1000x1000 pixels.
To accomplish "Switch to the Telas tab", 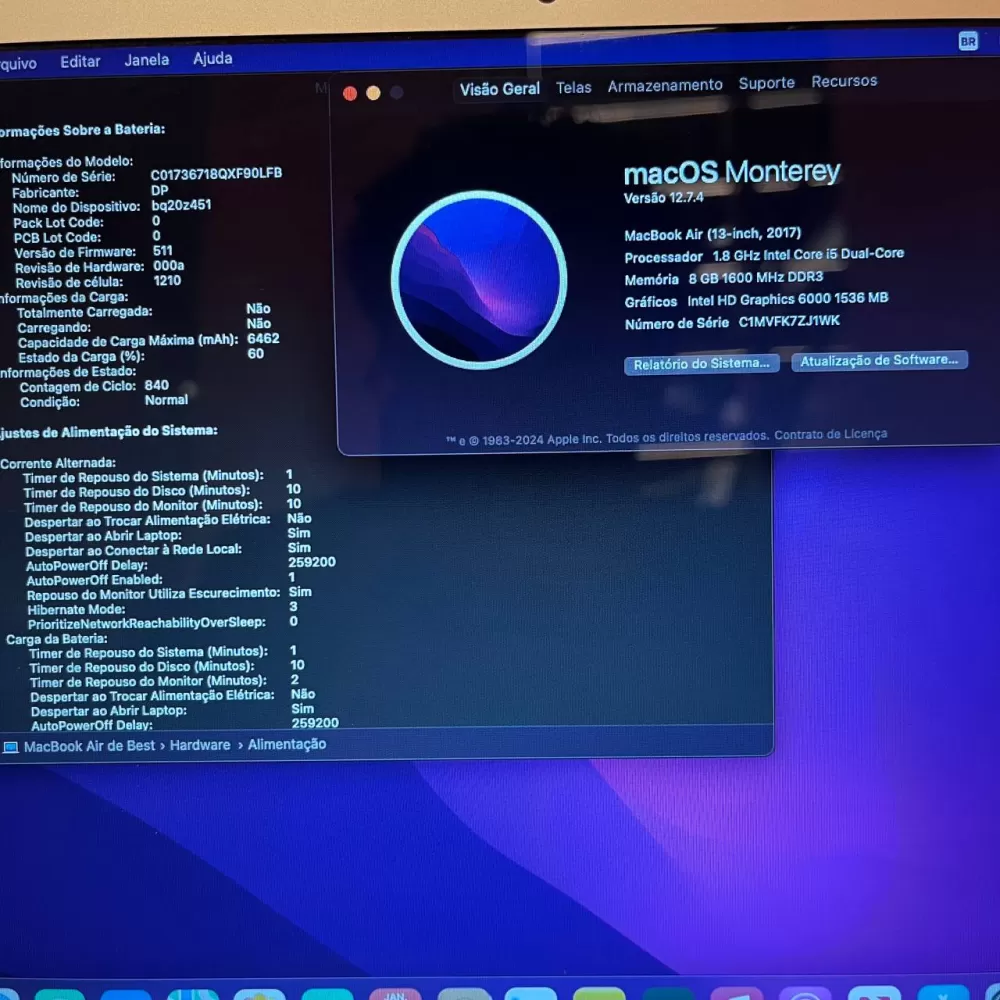I will click(x=574, y=87).
